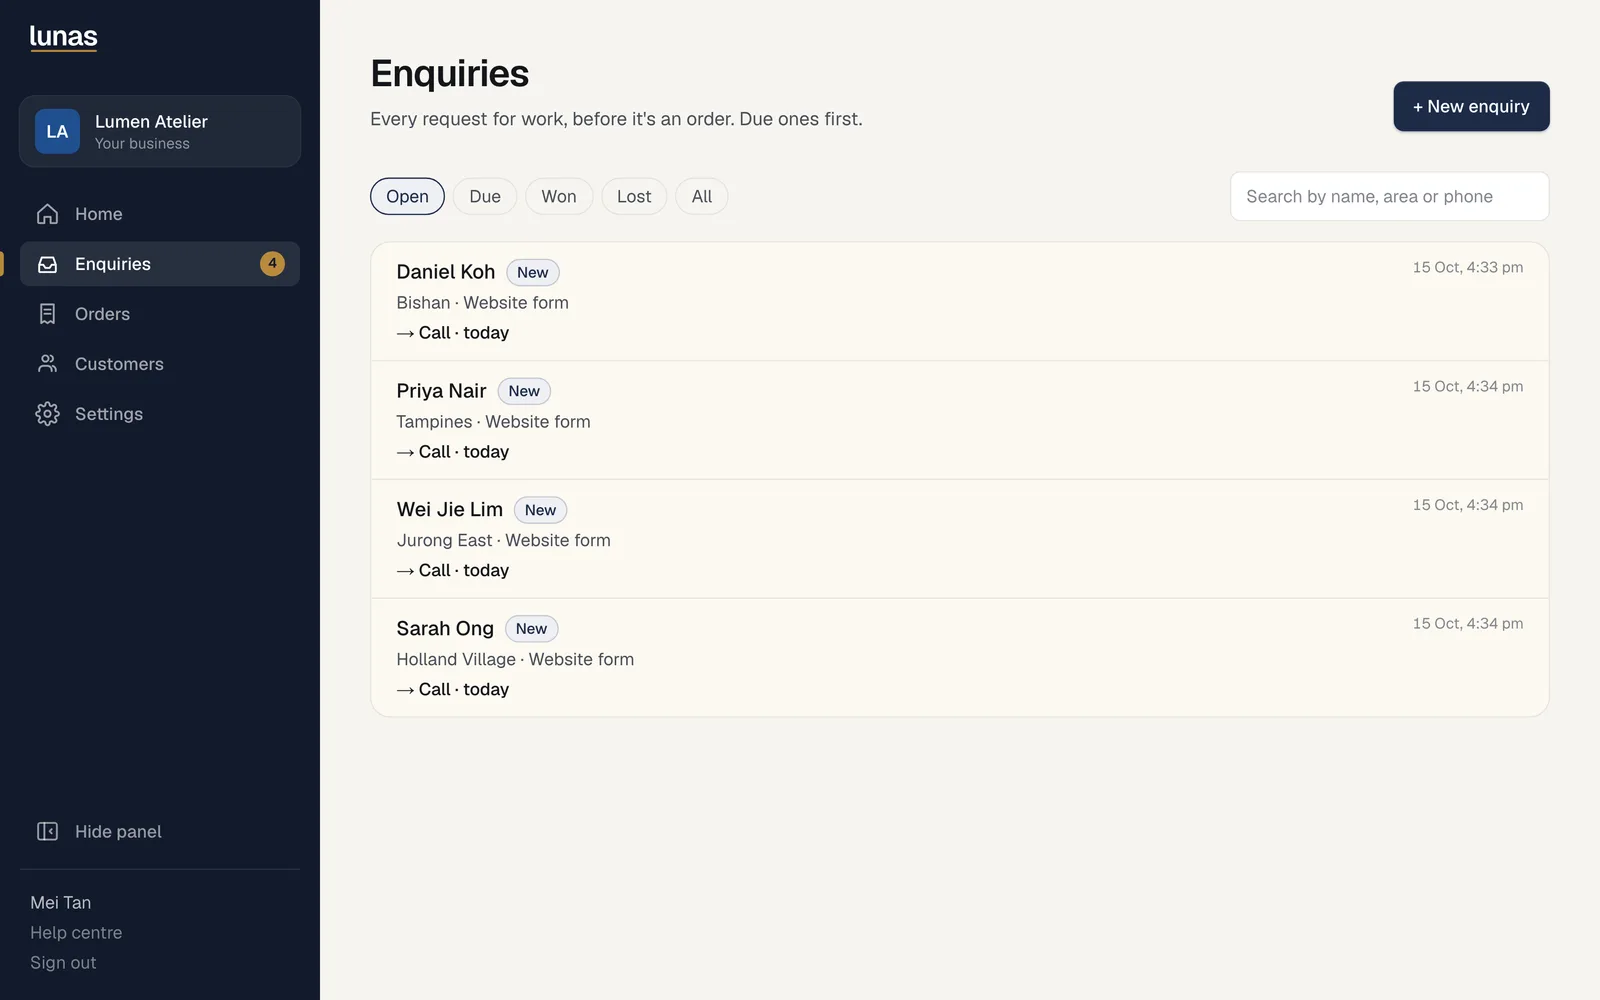Click Sign out
Viewport: 1600px width, 1000px height.
click(63, 963)
